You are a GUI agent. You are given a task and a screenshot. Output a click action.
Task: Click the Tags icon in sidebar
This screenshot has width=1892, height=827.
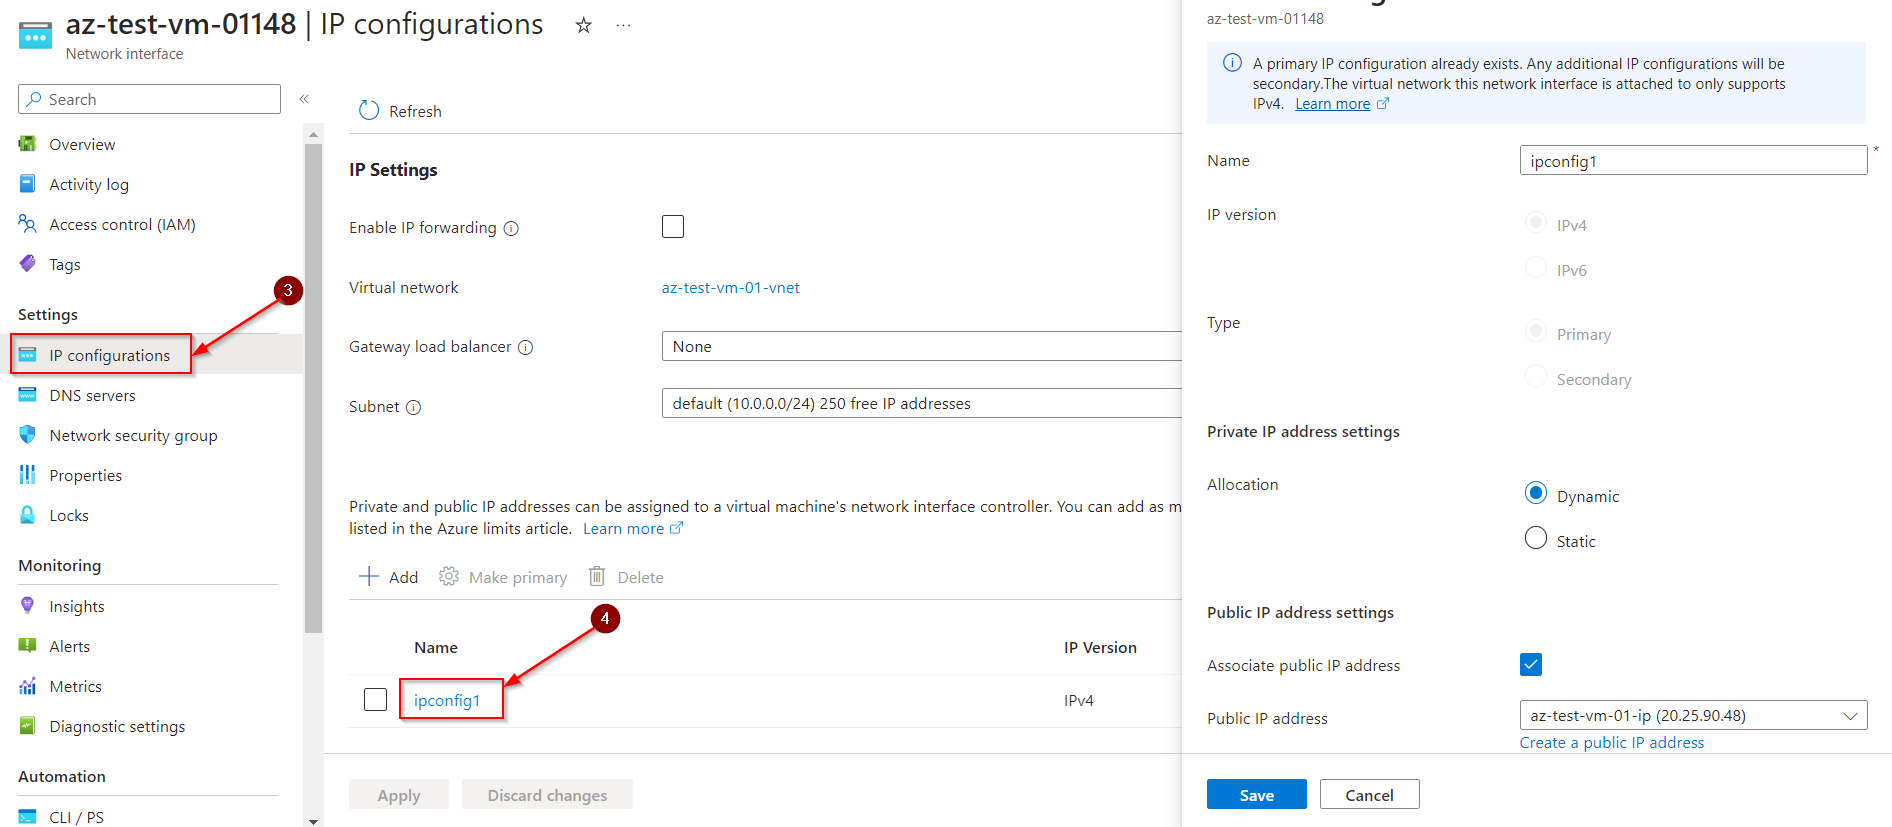(x=28, y=264)
